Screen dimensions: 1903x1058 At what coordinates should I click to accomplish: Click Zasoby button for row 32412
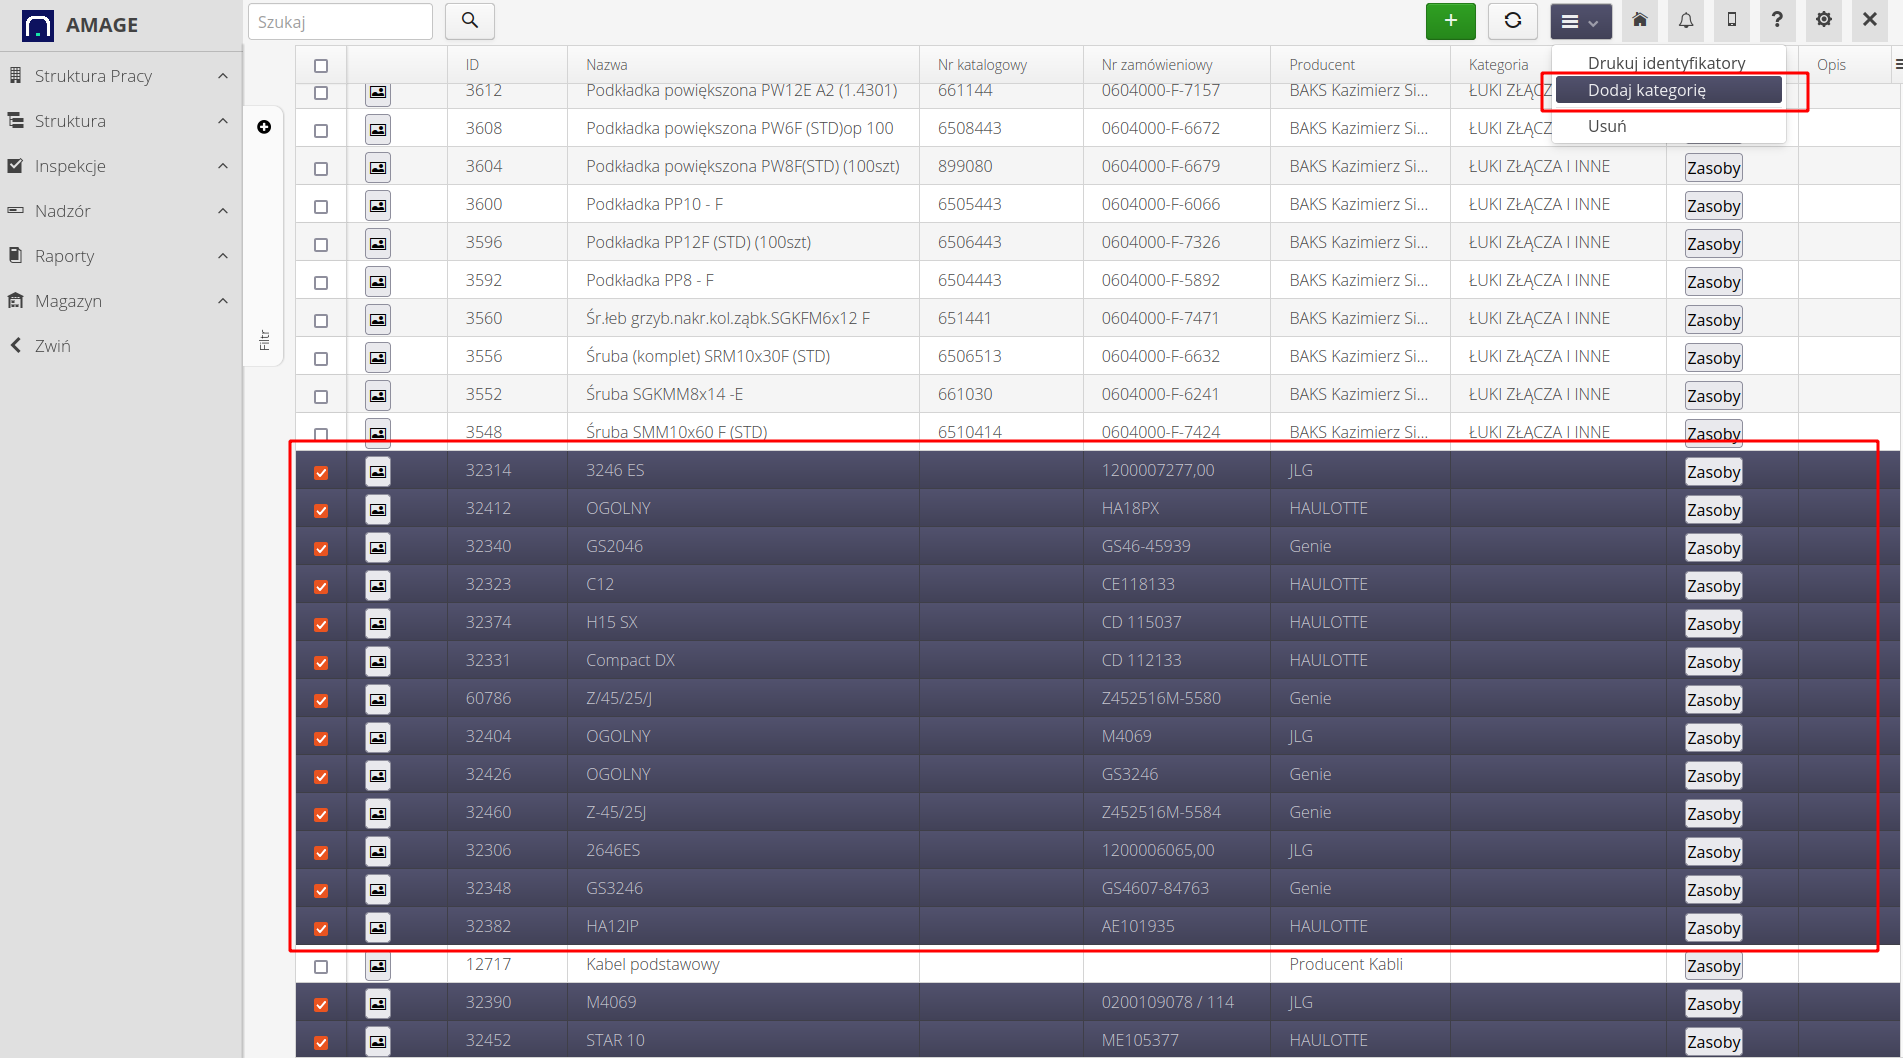[1713, 510]
